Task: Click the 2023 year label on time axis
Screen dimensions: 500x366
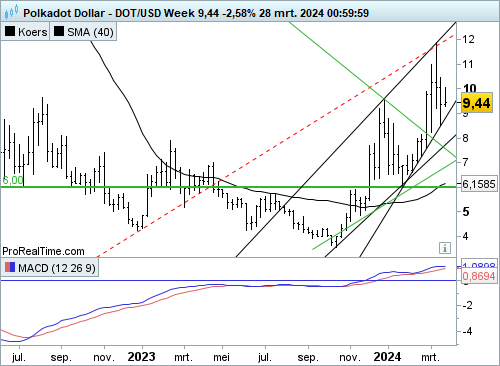Action: (x=142, y=357)
